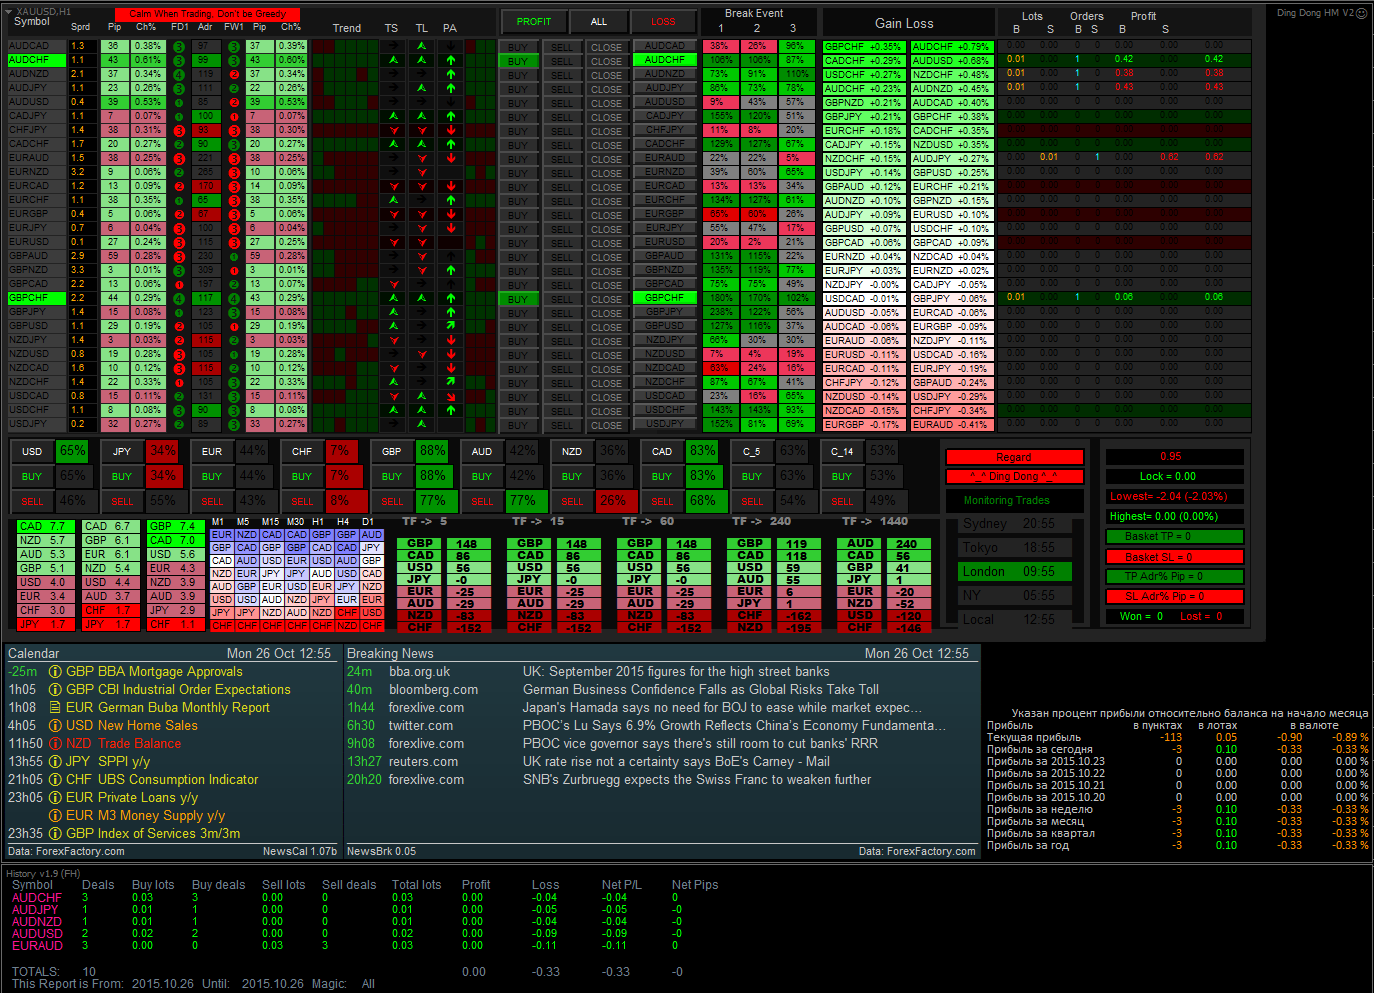Toggle the TP Adr% Pip = 0 setting
The width and height of the screenshot is (1374, 993).
point(1173,576)
